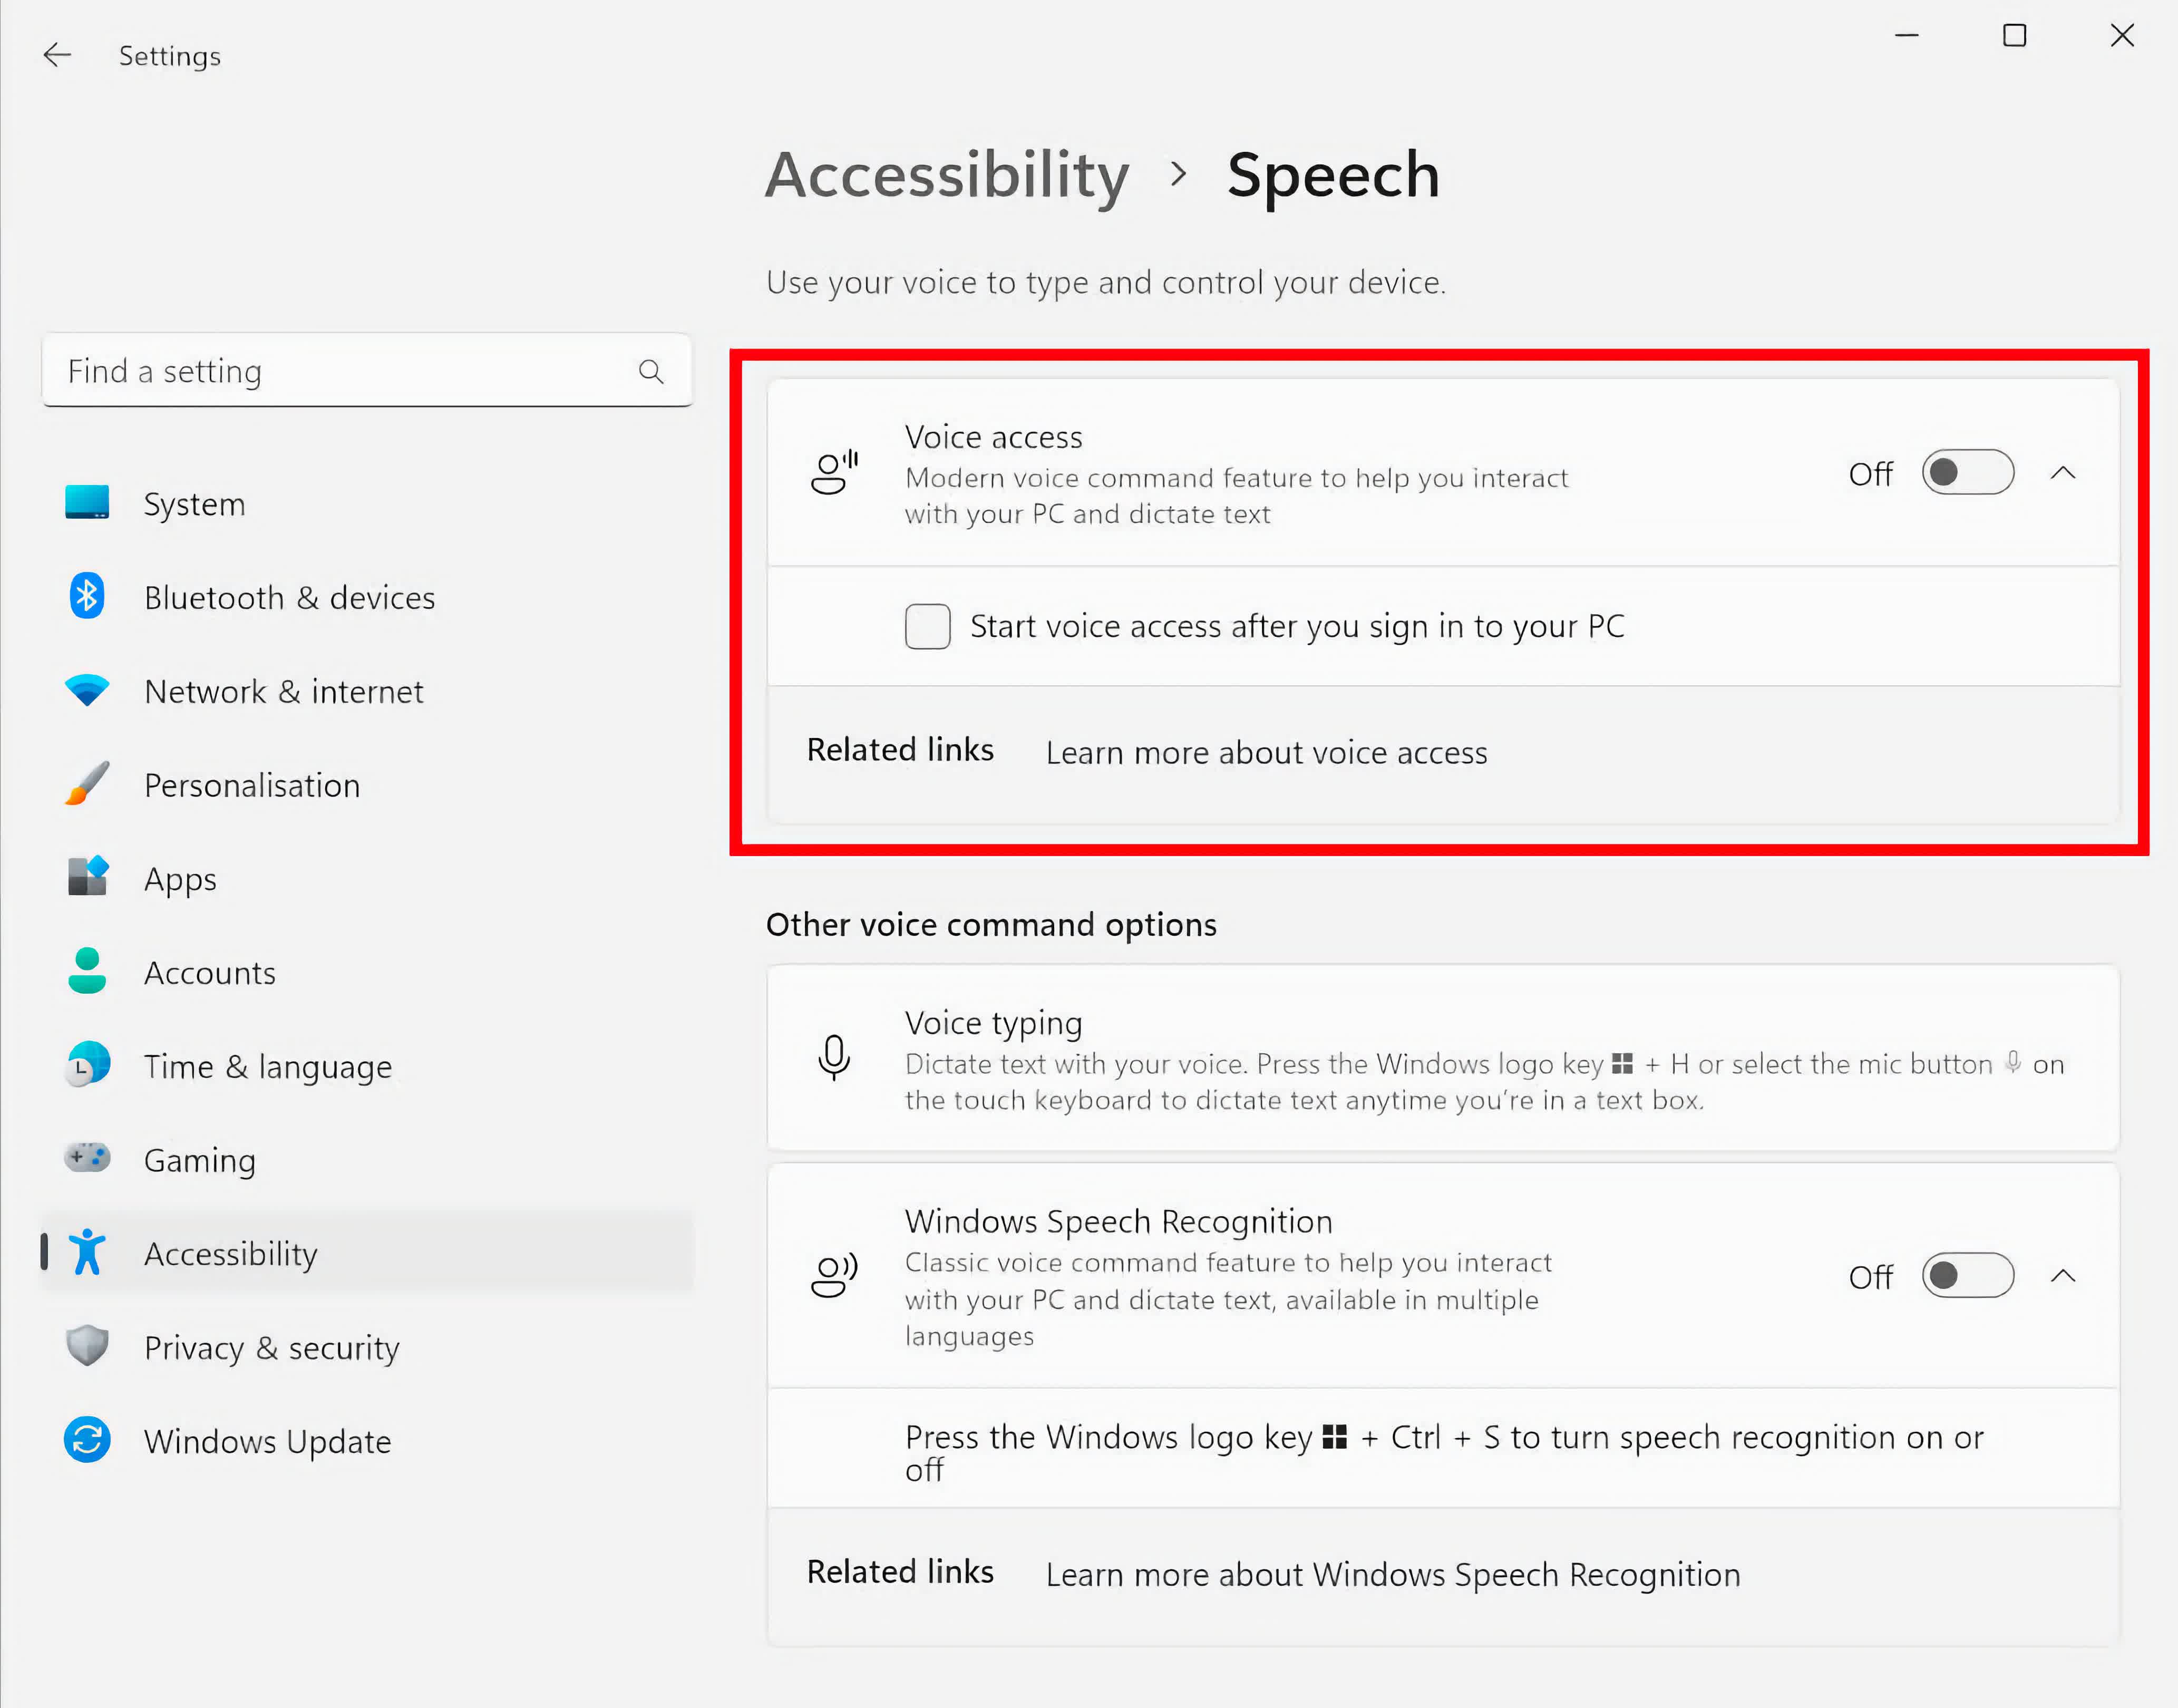
Task: Click Accessibility in the breadcrumb heading
Action: pyautogui.click(x=947, y=176)
